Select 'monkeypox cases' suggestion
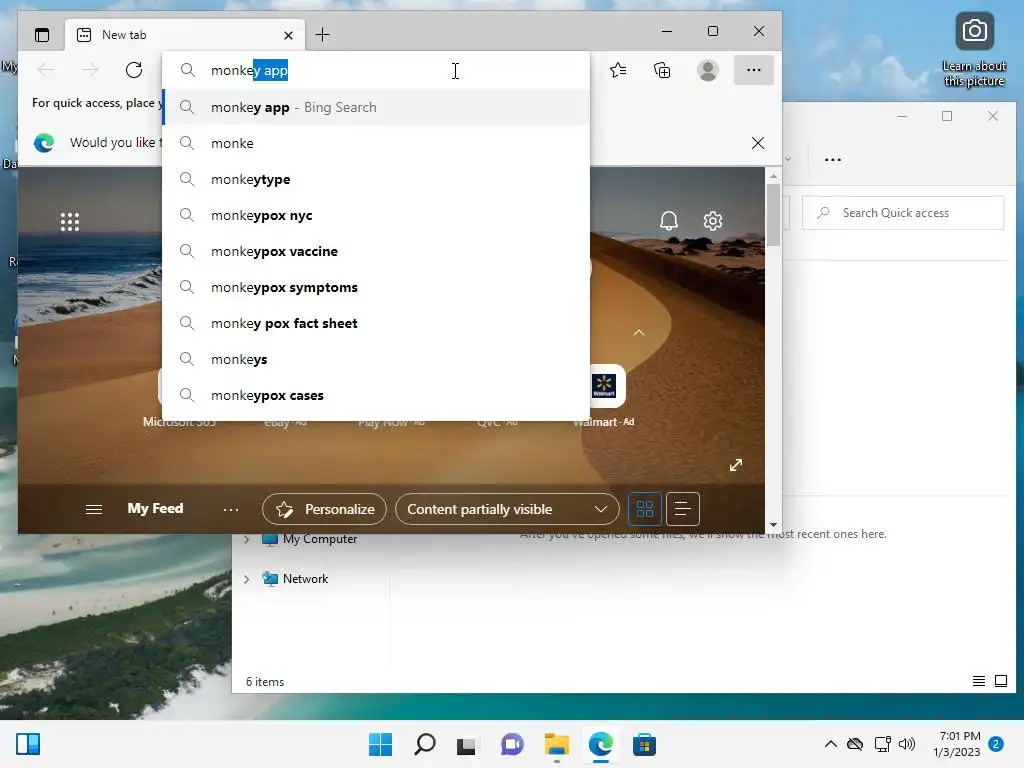Viewport: 1024px width, 768px height. [x=377, y=395]
